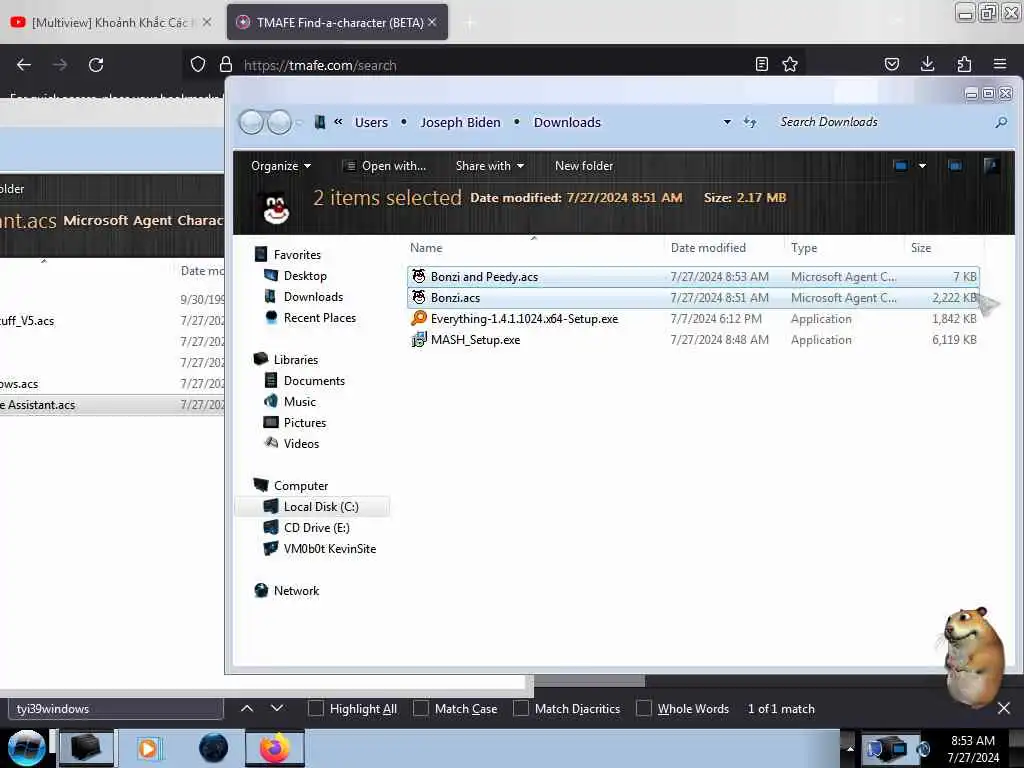Switch to the Multiview YouTube tab
The height and width of the screenshot is (768, 1024).
point(110,22)
